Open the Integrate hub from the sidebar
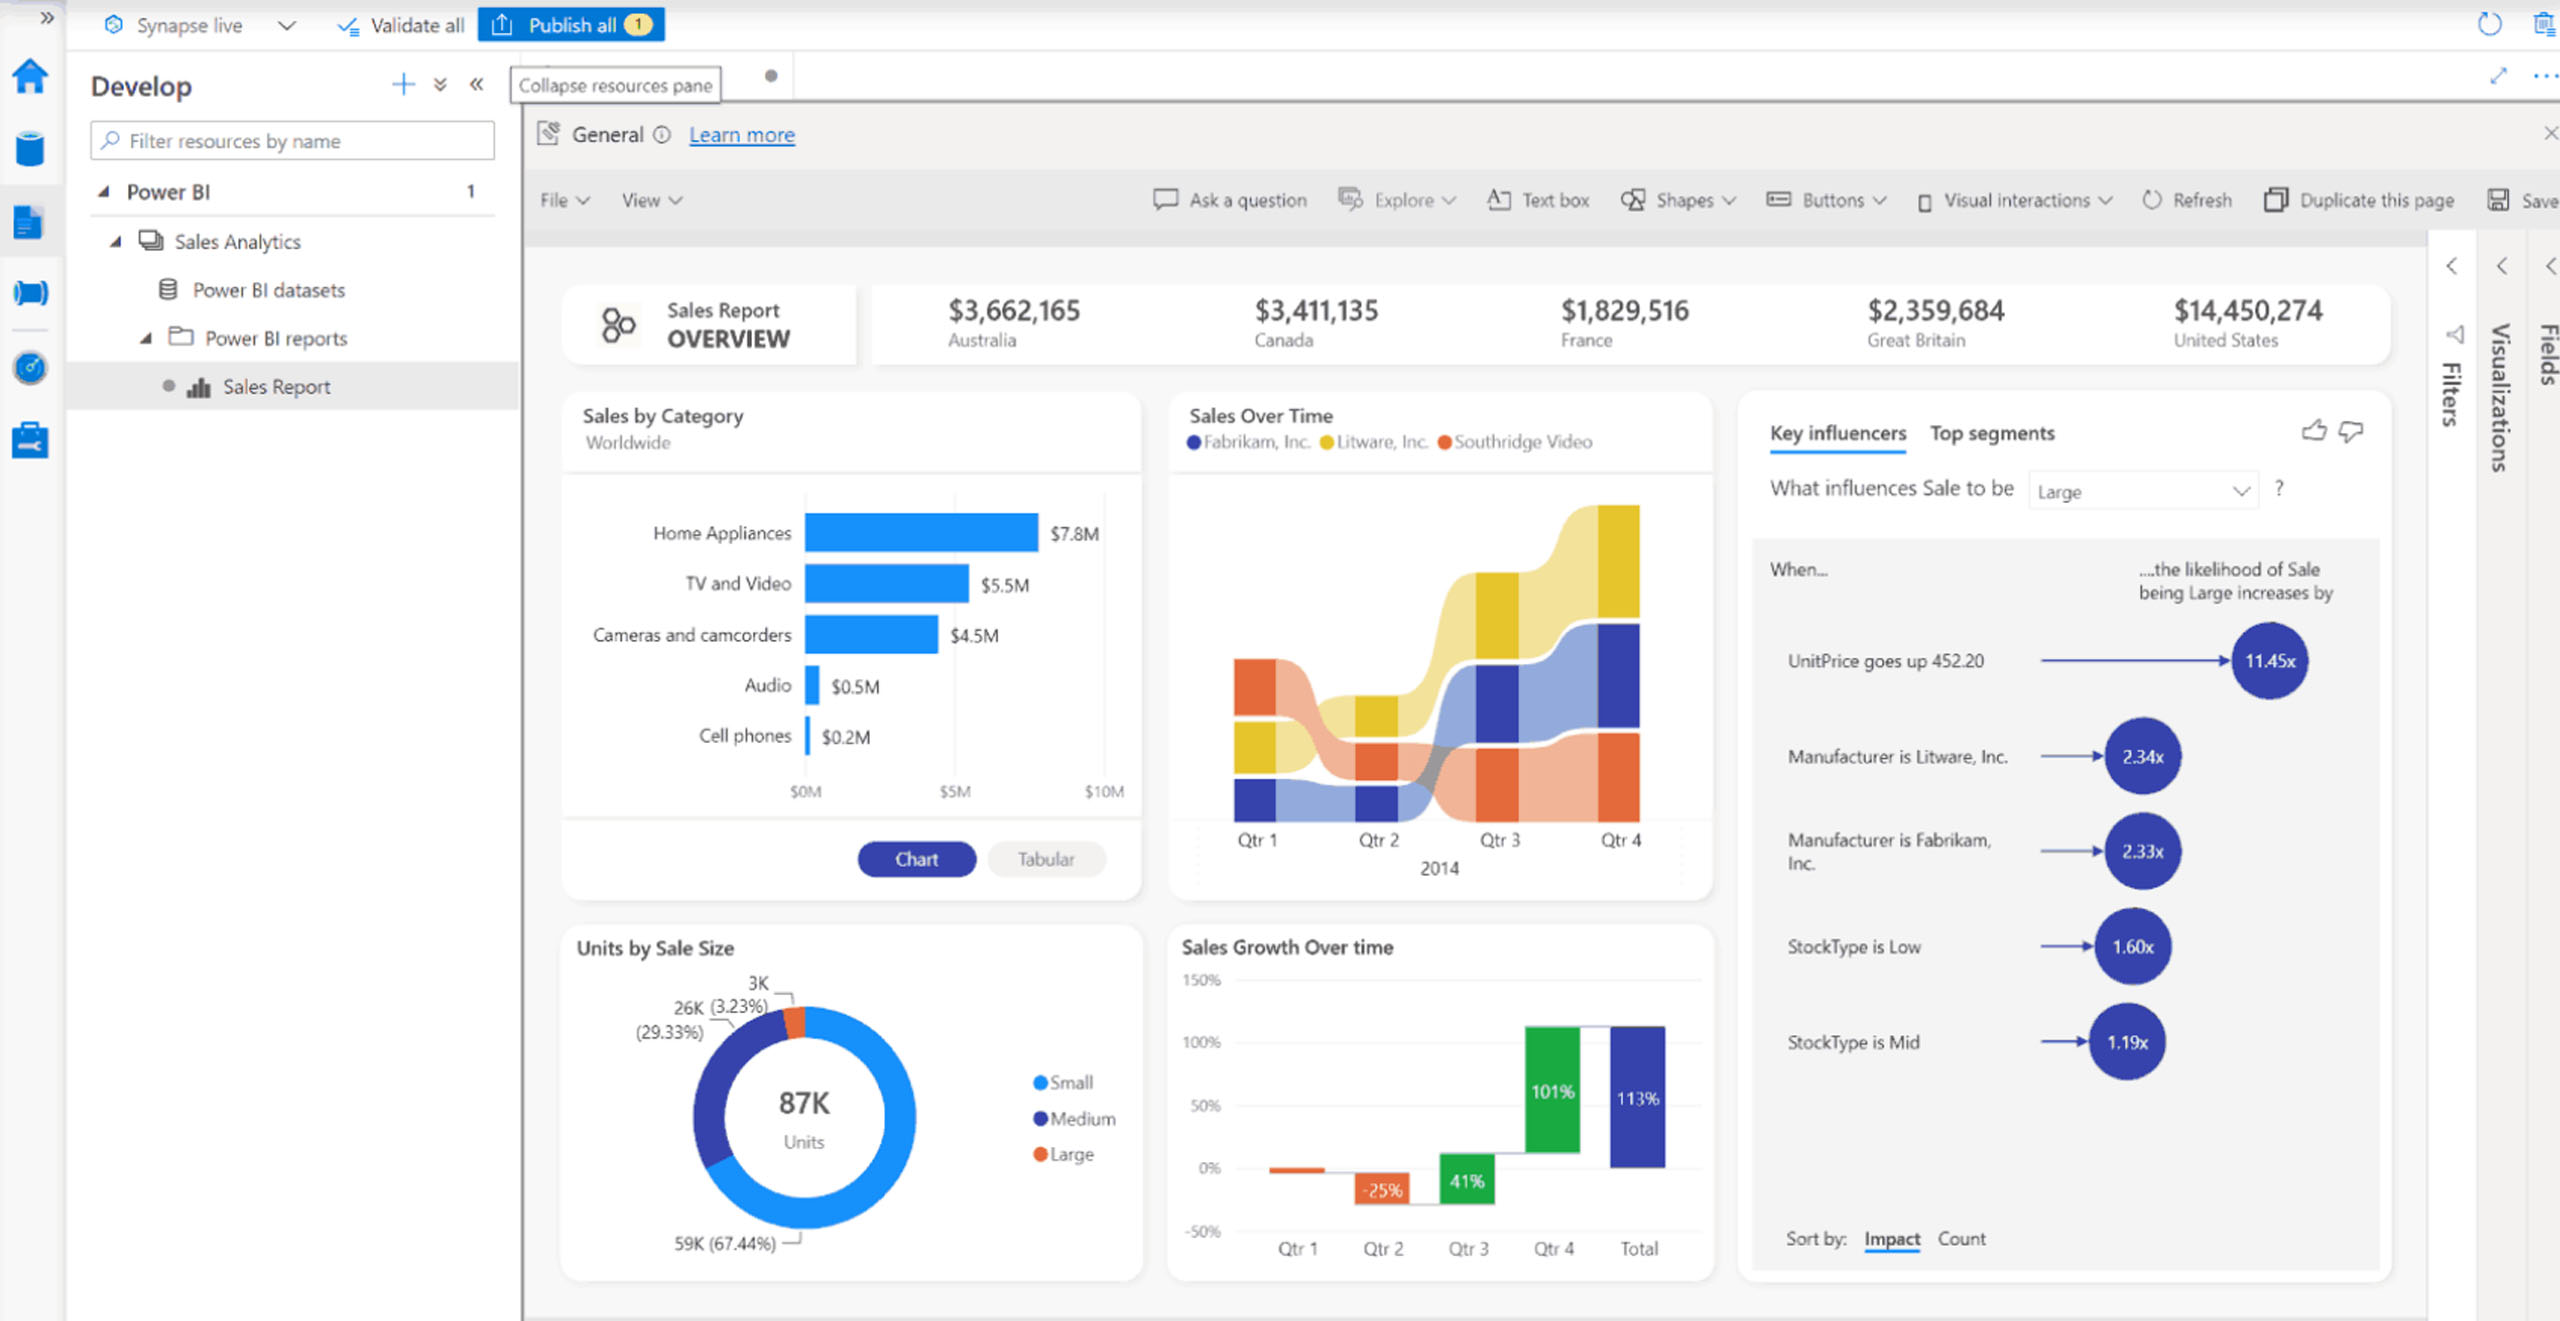2560x1321 pixels. 31,293
